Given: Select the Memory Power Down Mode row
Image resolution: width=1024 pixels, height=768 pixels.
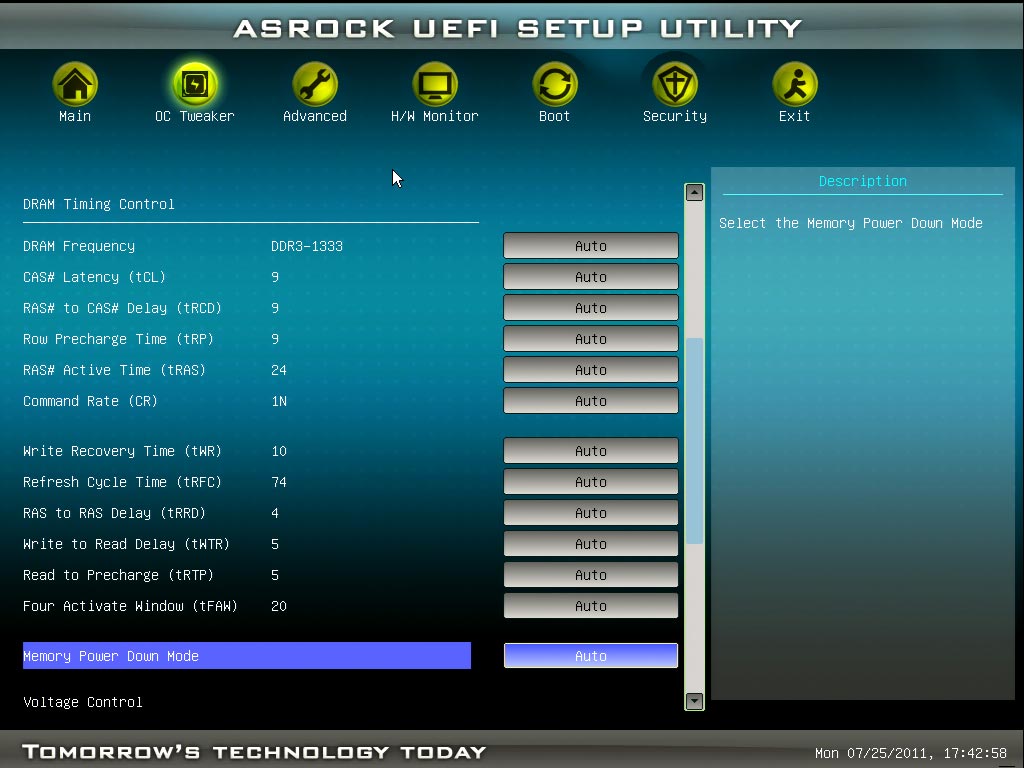Looking at the screenshot, I should (x=247, y=656).
